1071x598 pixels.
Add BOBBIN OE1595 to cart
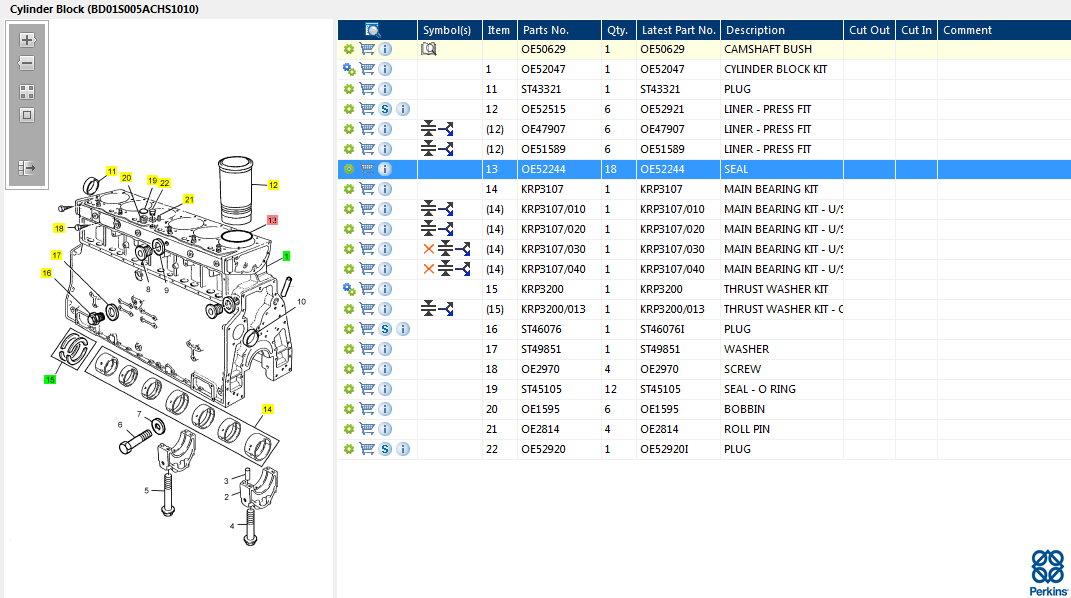click(367, 409)
